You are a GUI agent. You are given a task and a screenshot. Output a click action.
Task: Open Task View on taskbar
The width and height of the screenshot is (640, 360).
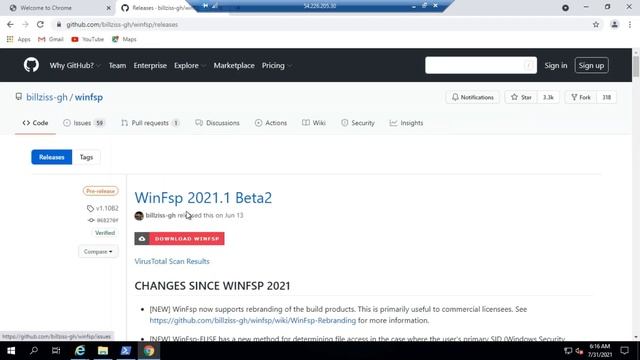(56, 351)
